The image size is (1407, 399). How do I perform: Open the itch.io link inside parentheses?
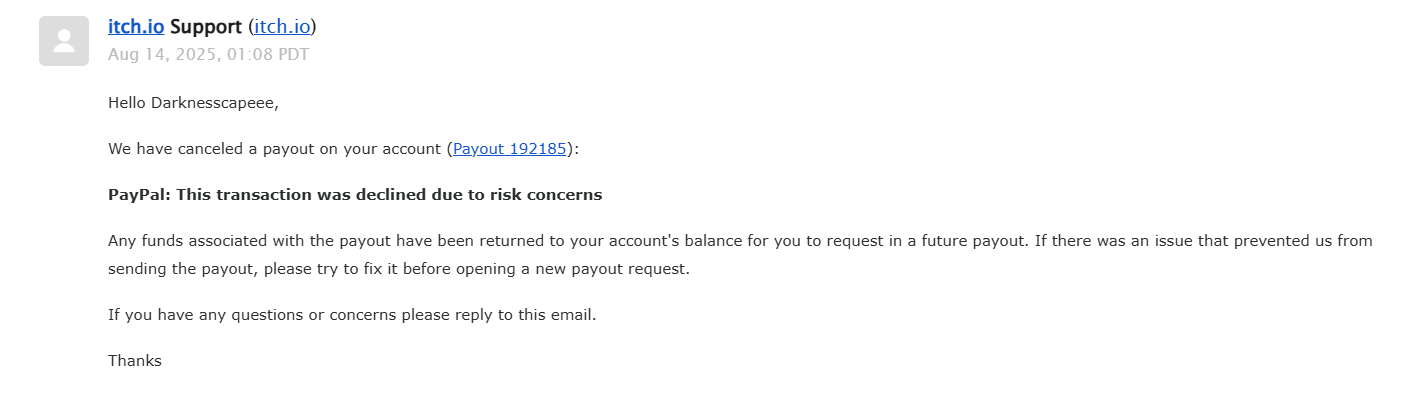[282, 27]
